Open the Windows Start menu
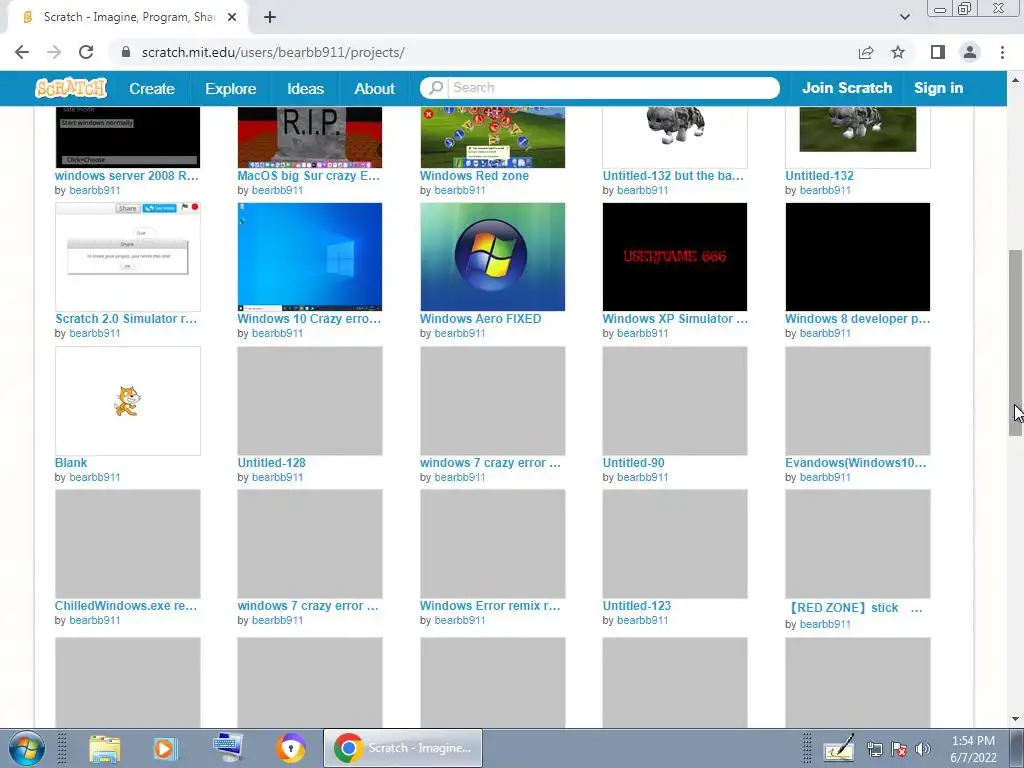The width and height of the screenshot is (1024, 768). 27,748
